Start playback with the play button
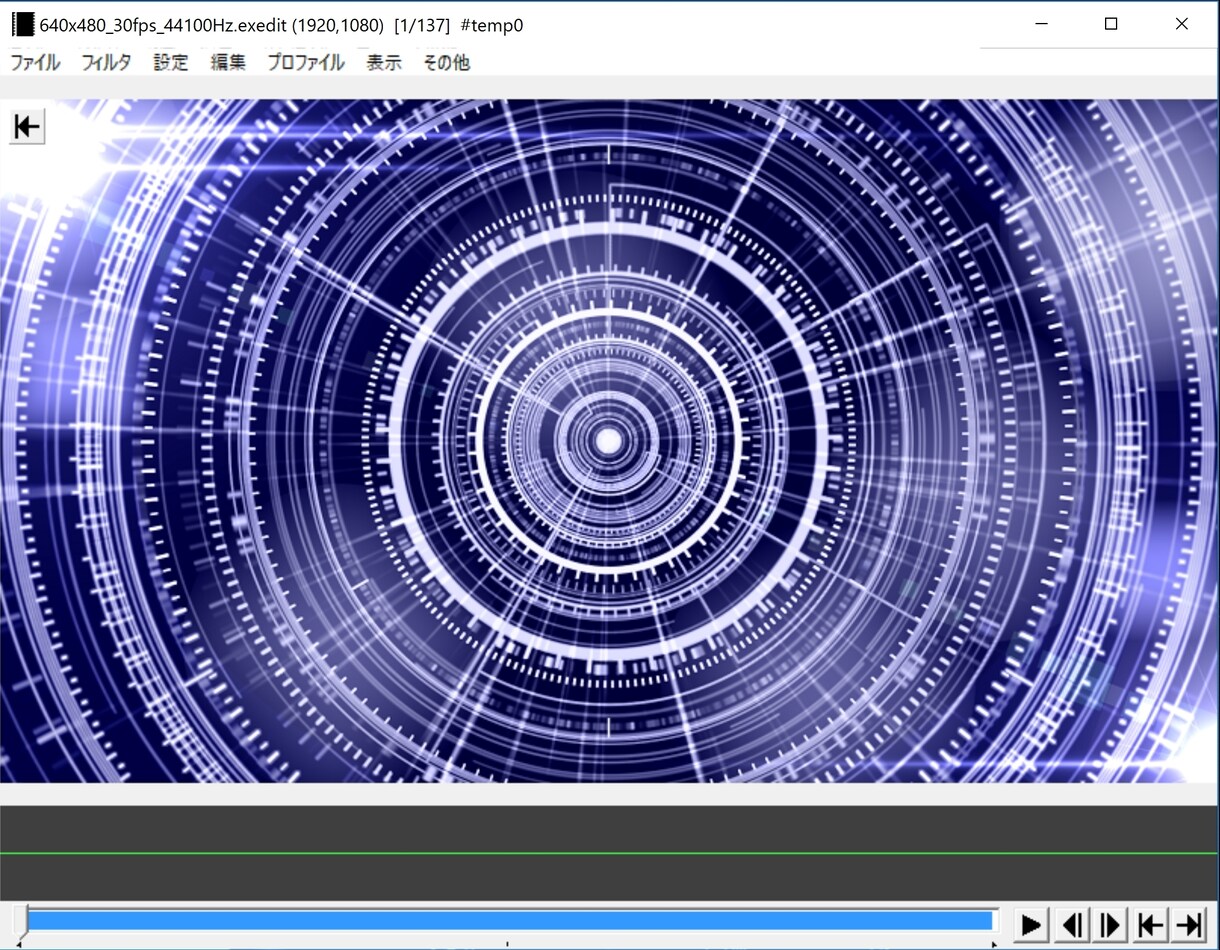Viewport: 1220px width, 950px height. (1032, 924)
